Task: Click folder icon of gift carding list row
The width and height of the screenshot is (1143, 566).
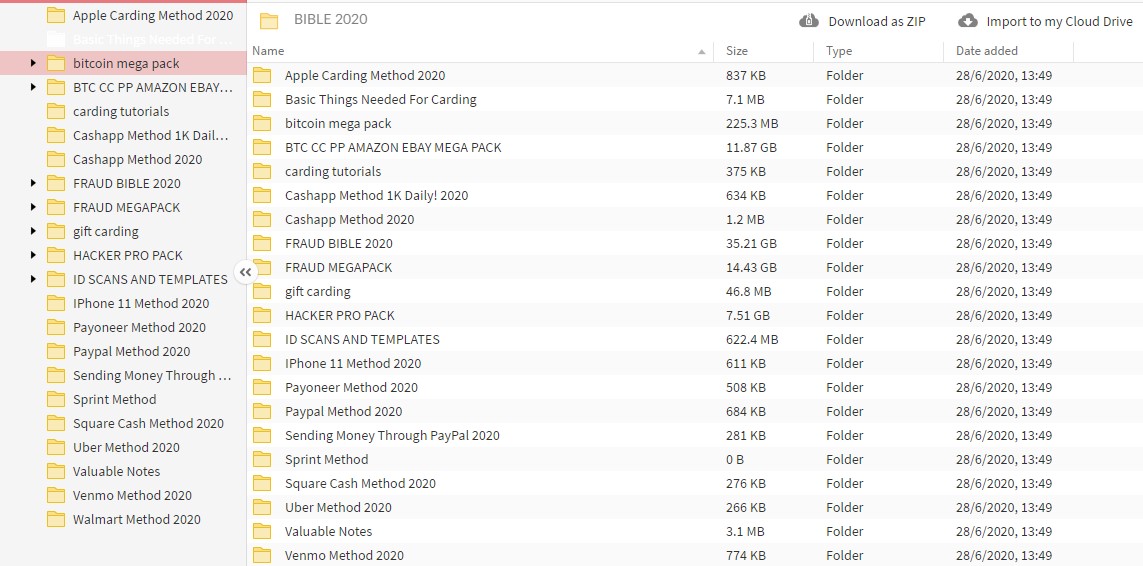Action: (262, 292)
